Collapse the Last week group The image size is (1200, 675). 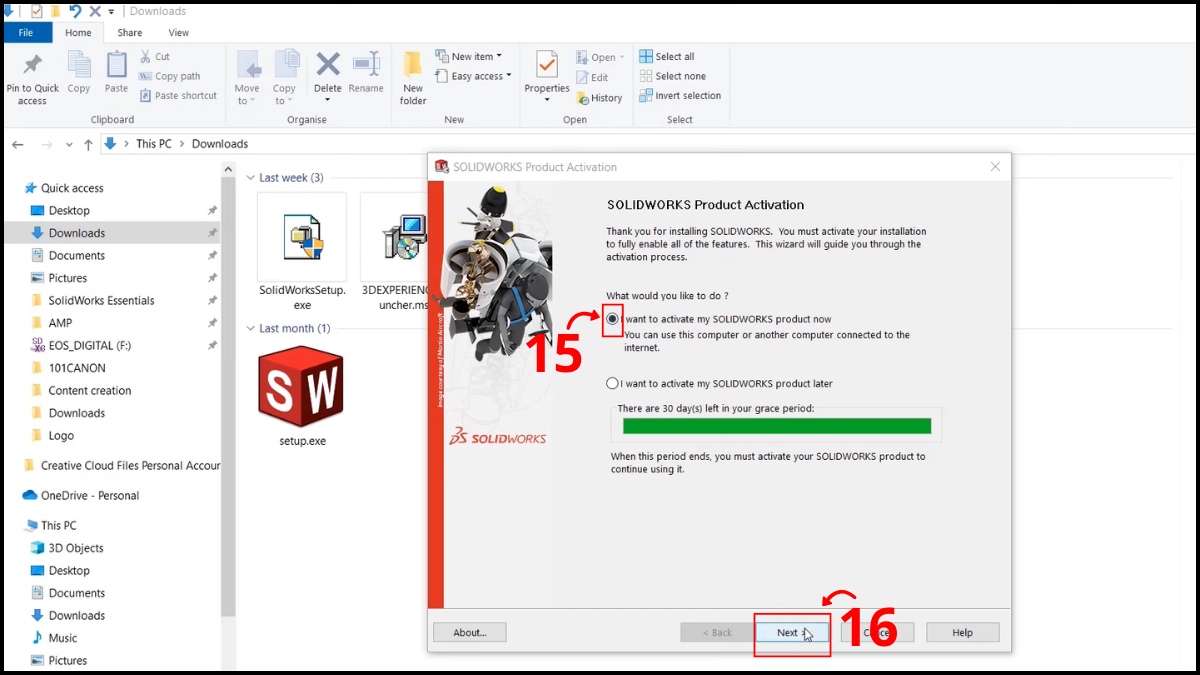pyautogui.click(x=251, y=178)
